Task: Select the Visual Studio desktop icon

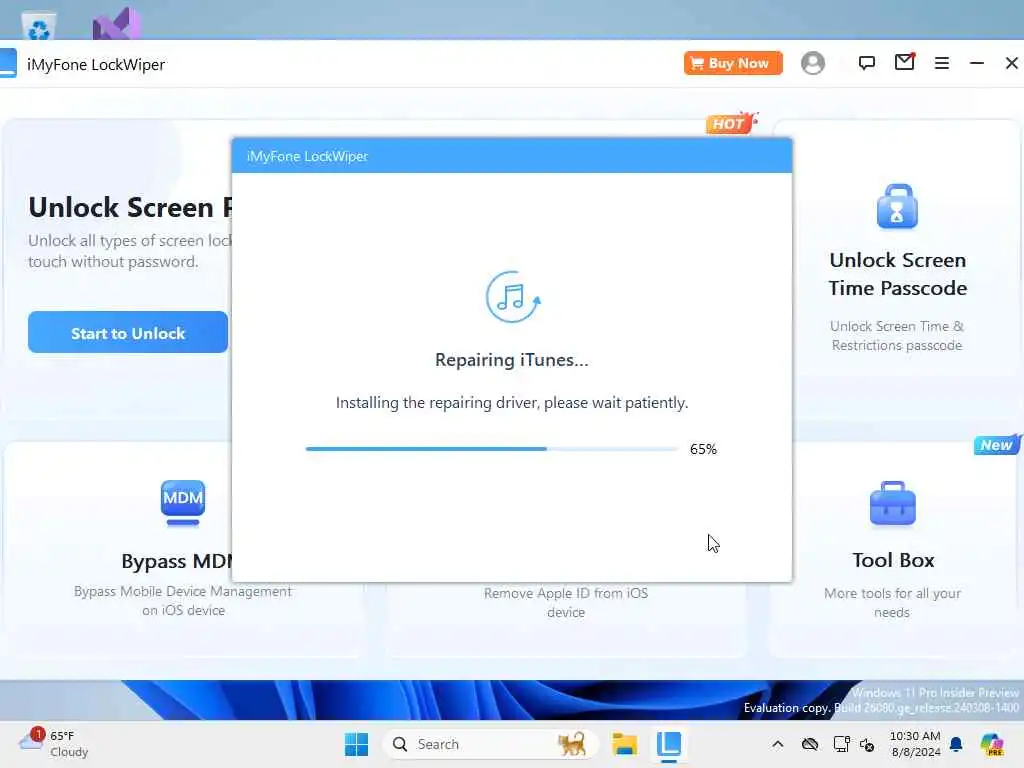Action: tap(116, 24)
